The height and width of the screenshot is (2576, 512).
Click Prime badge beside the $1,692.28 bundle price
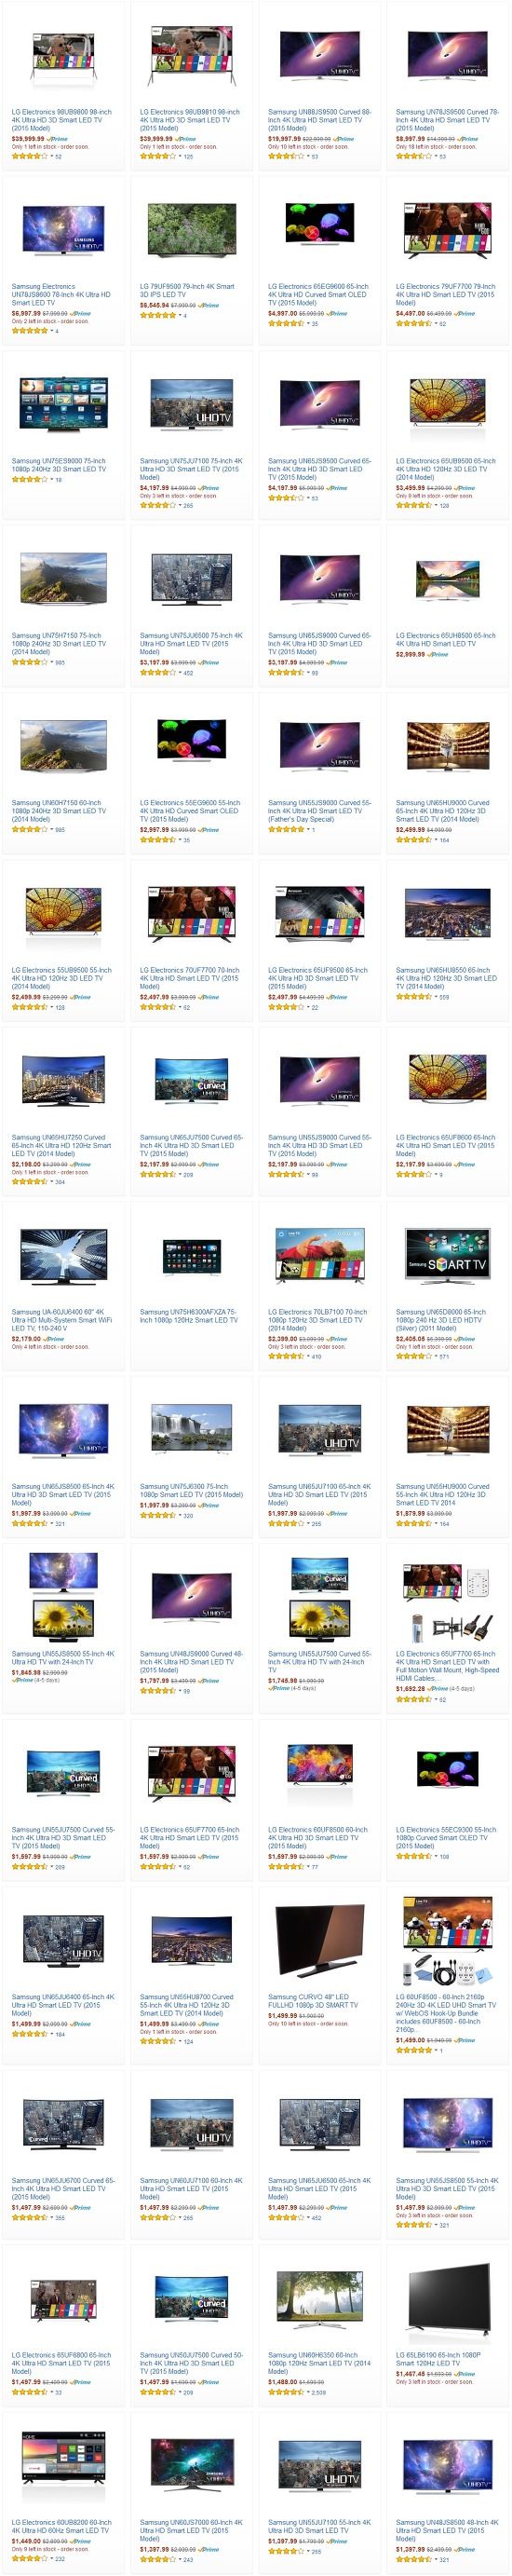pyautogui.click(x=438, y=1688)
